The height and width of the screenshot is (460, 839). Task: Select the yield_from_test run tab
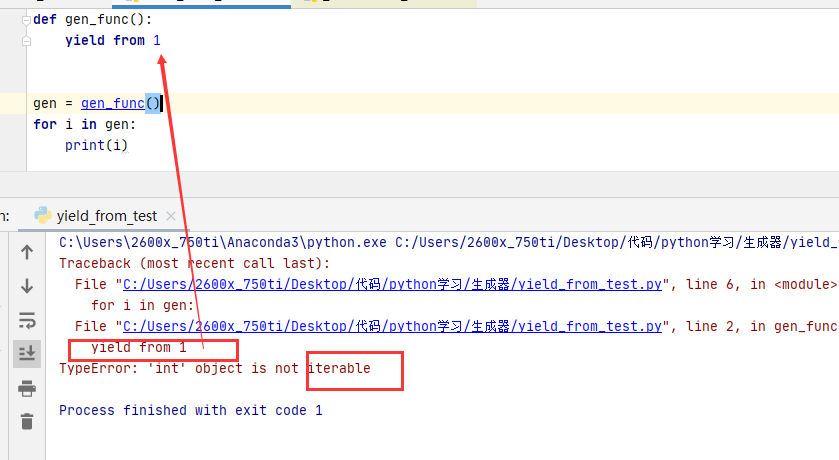tap(106, 216)
